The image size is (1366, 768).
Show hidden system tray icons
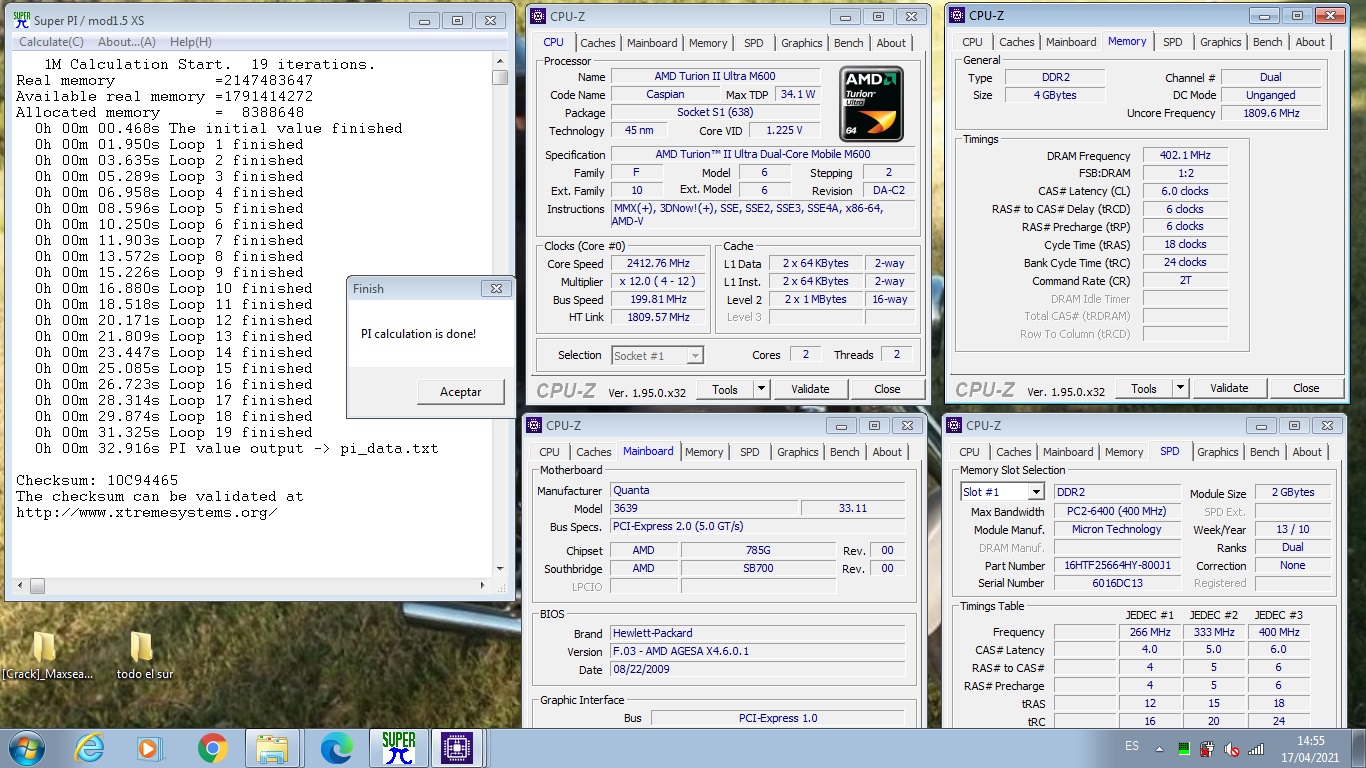click(1160, 748)
